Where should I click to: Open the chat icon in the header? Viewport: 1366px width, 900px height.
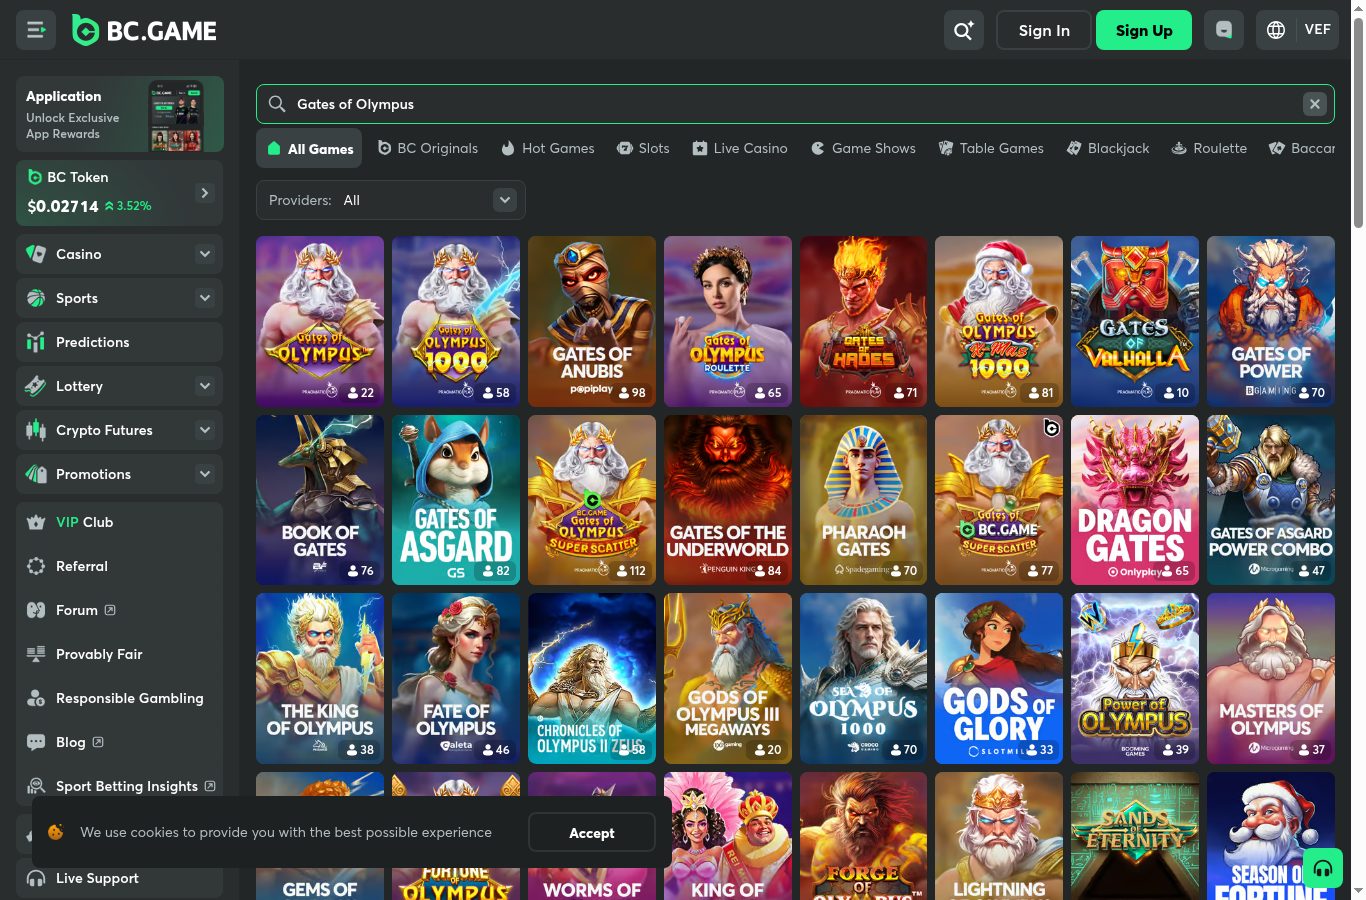pyautogui.click(x=1224, y=30)
